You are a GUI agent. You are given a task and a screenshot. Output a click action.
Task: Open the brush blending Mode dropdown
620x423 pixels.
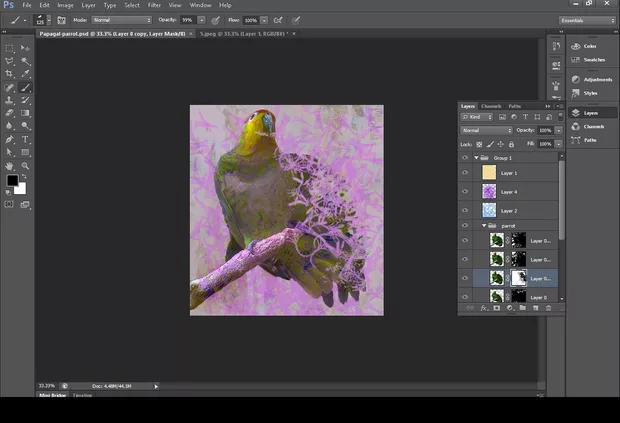[x=121, y=20]
